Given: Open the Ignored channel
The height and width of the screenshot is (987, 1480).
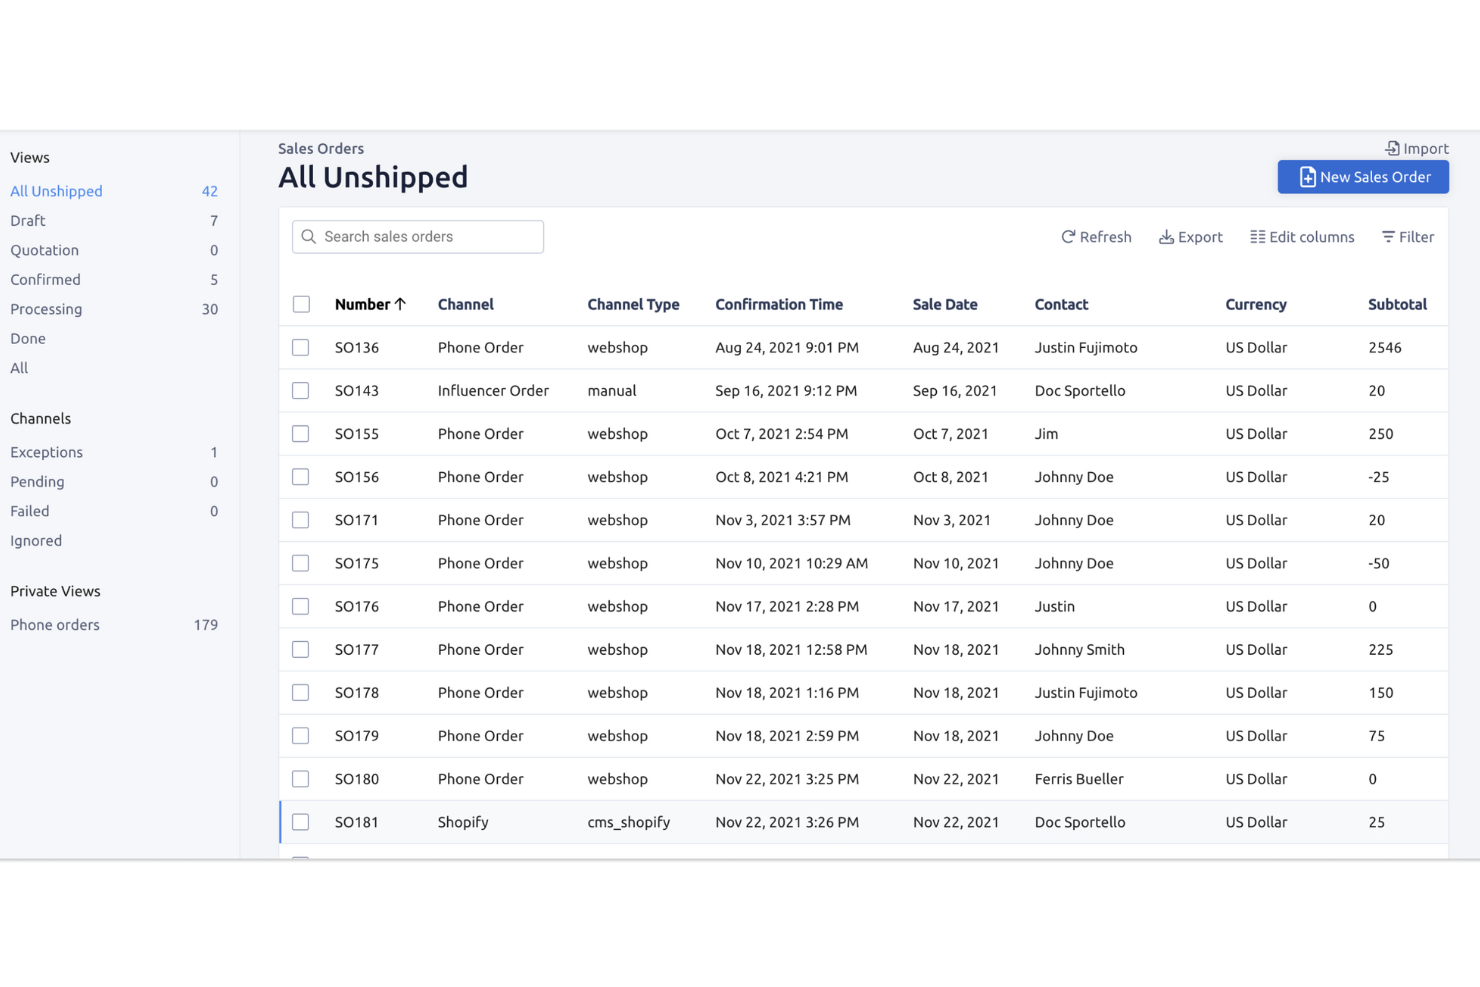Looking at the screenshot, I should pos(35,540).
